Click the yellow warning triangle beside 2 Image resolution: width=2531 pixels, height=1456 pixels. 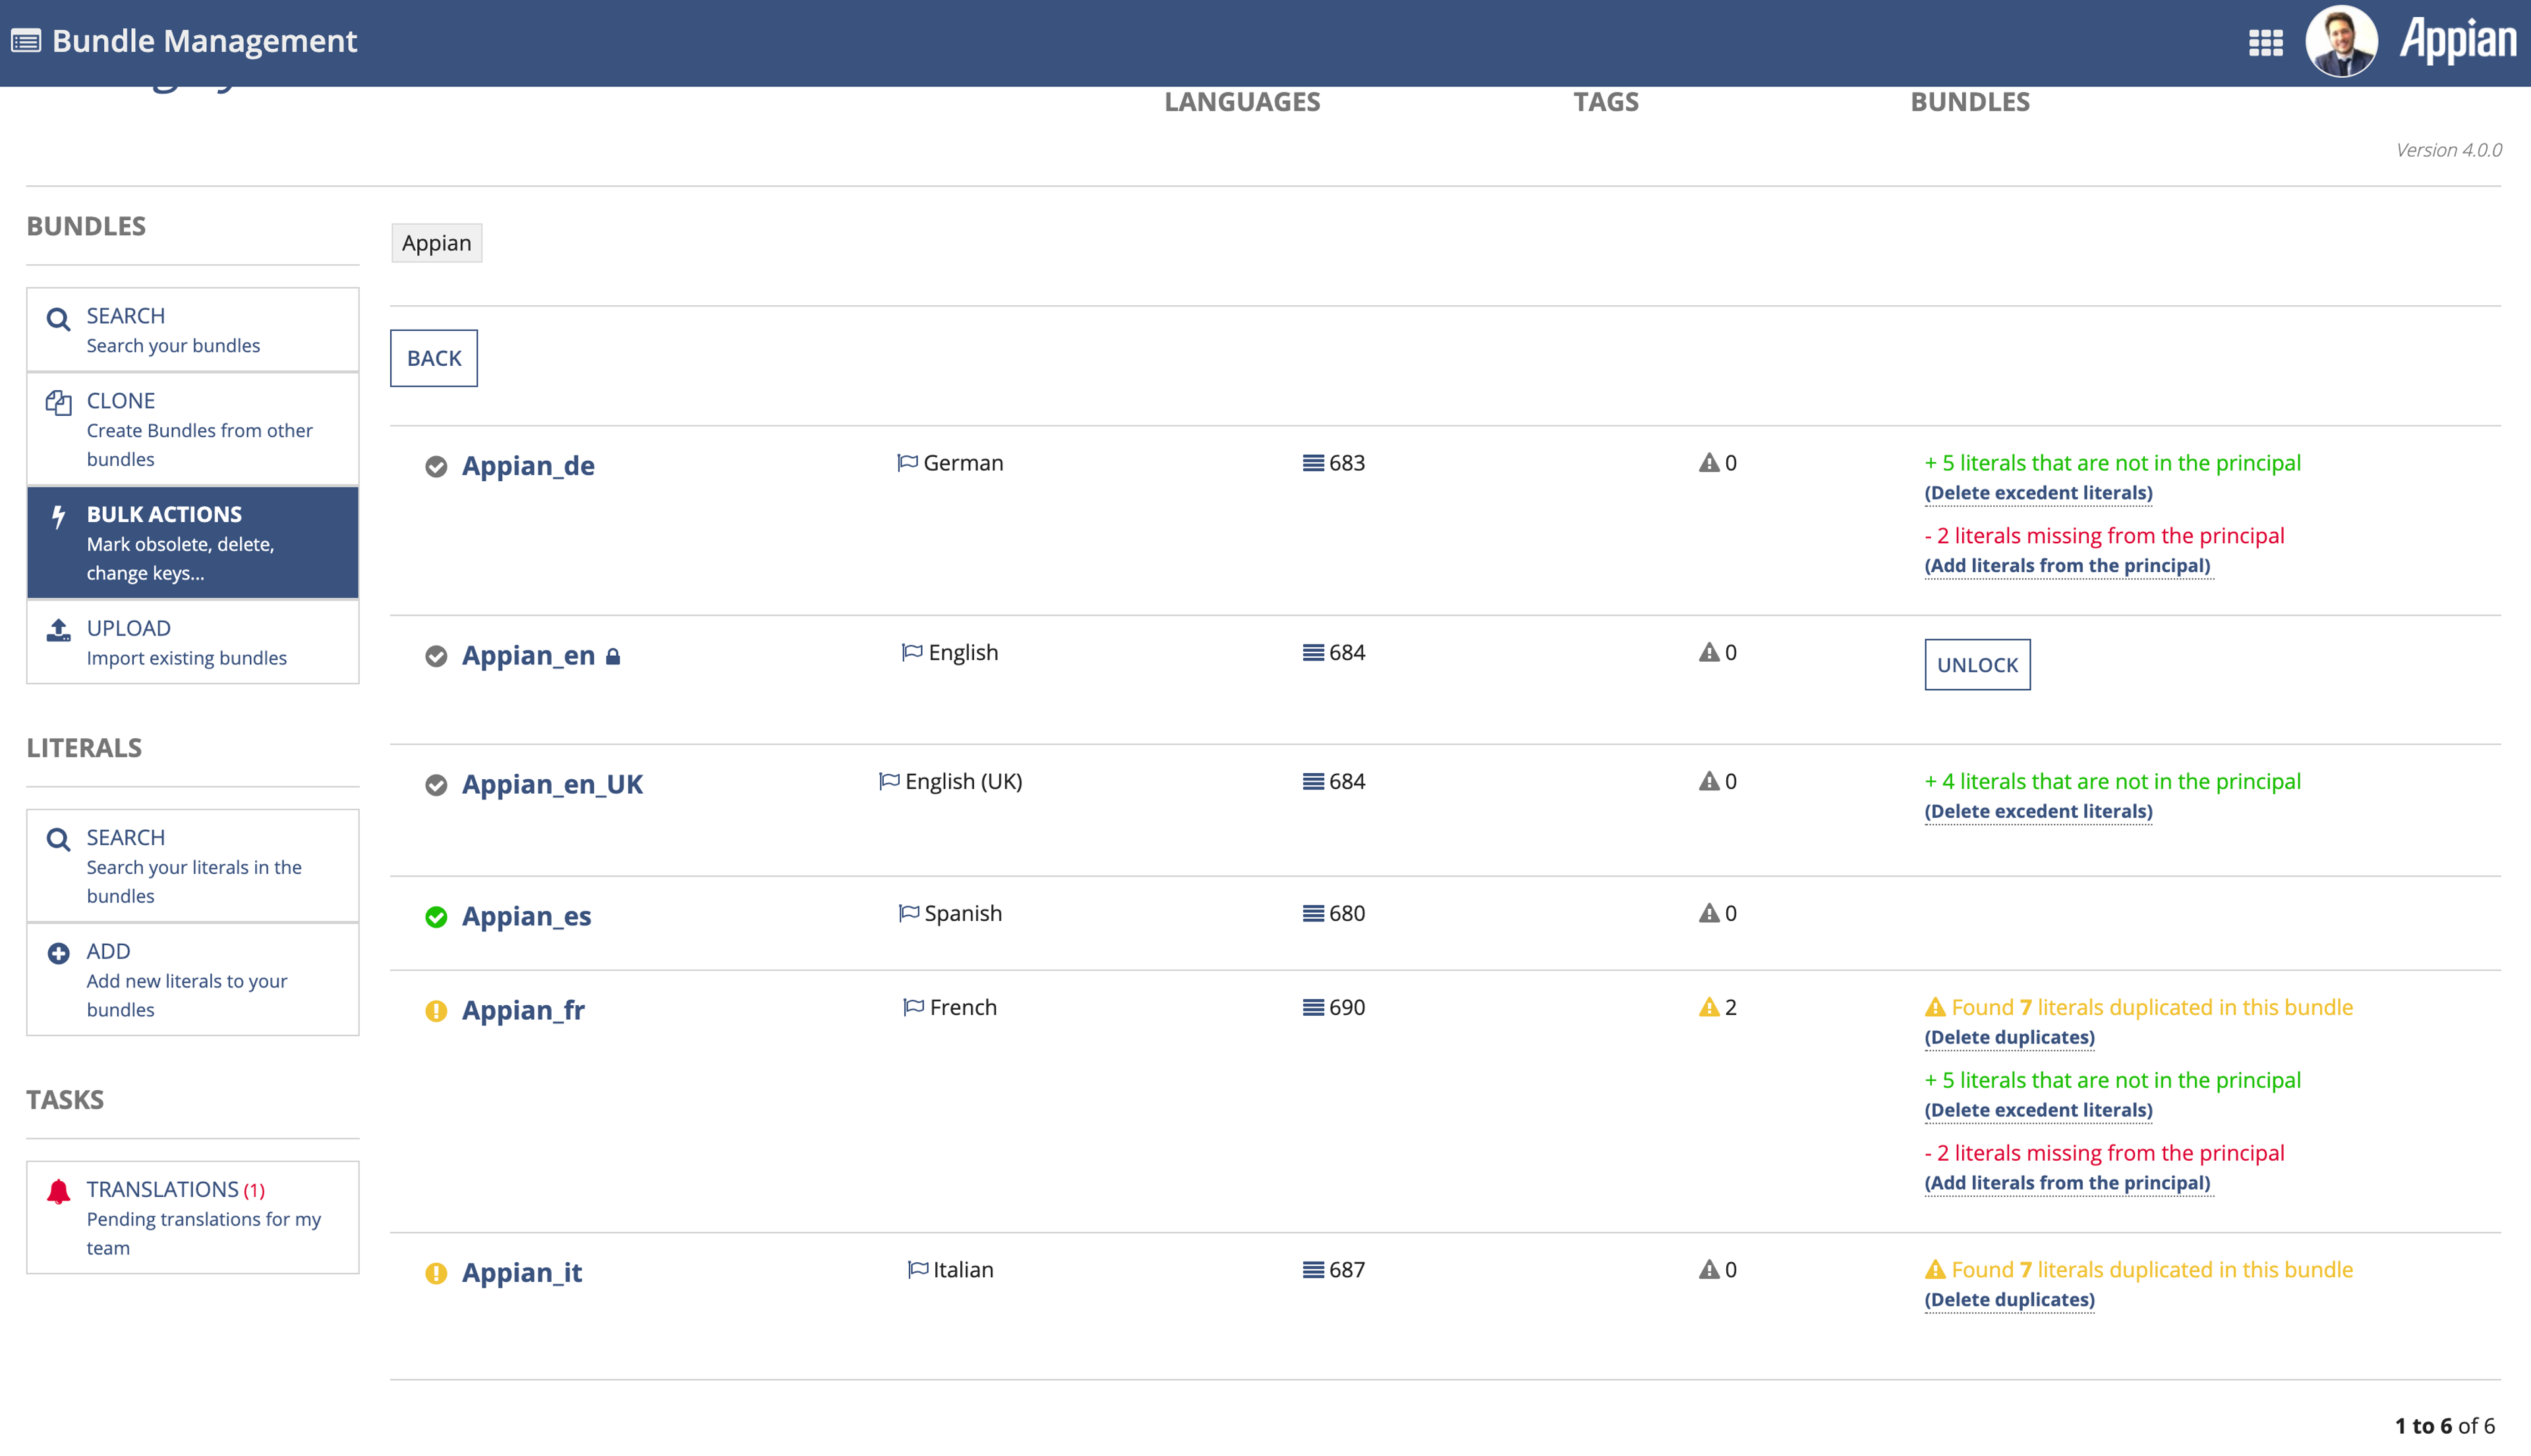(1709, 1006)
